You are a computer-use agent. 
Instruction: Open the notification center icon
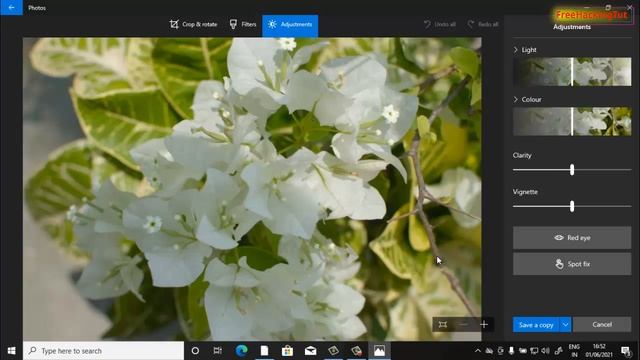[625, 351]
